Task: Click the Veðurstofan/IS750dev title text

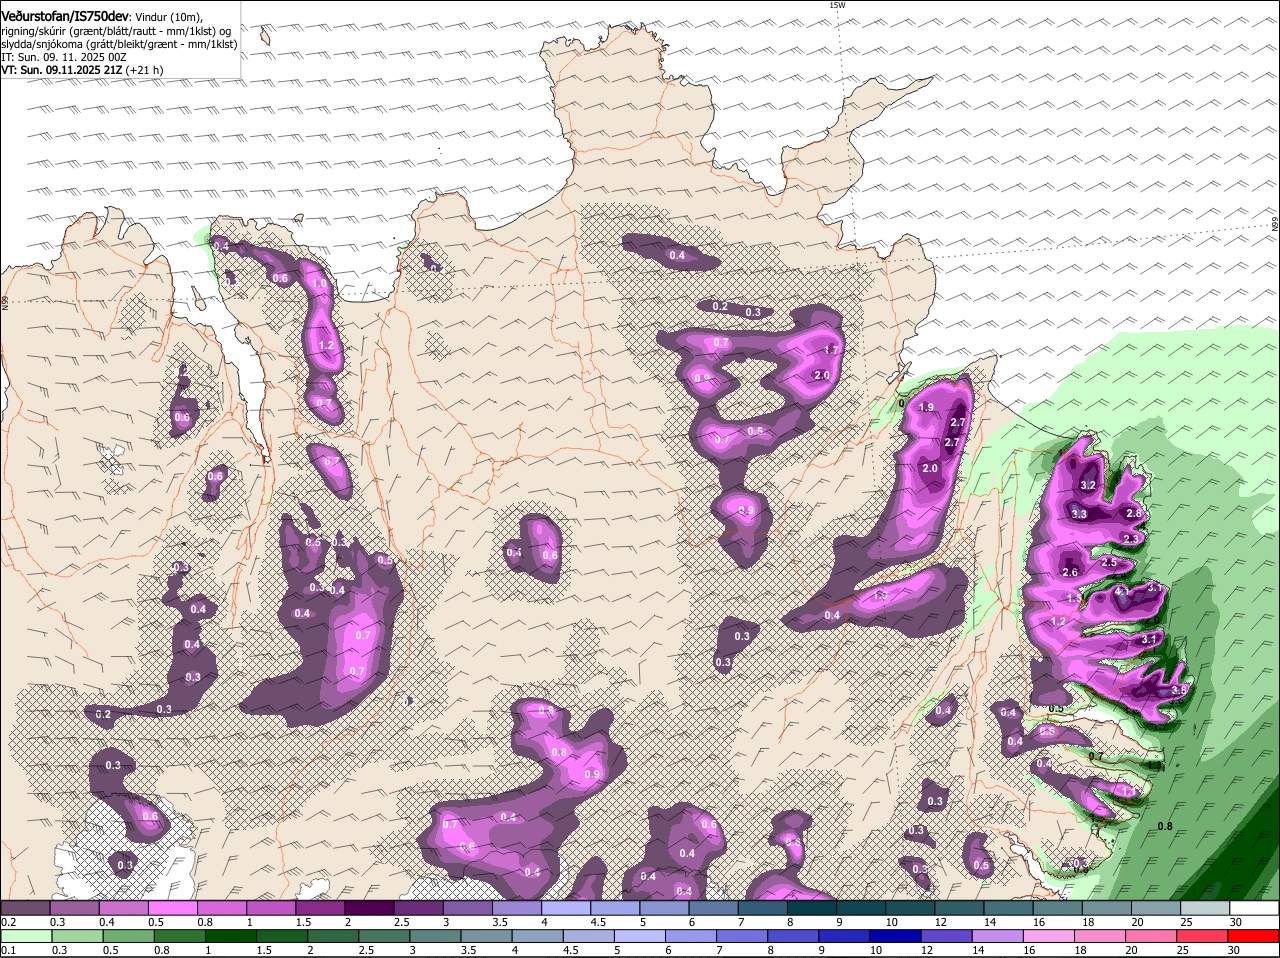Action: coord(65,17)
